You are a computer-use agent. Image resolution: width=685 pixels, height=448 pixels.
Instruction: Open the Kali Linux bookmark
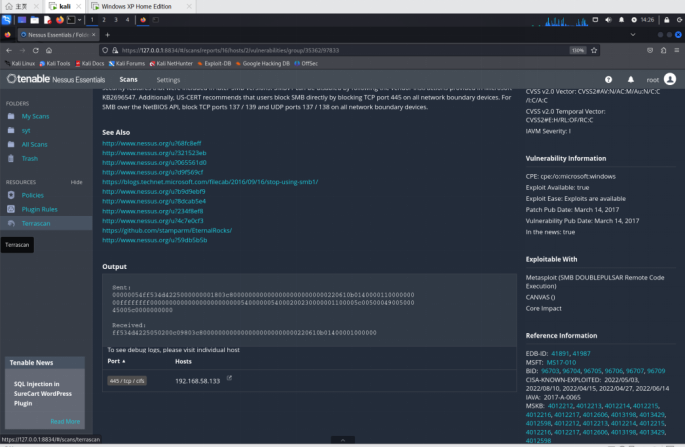(20, 63)
